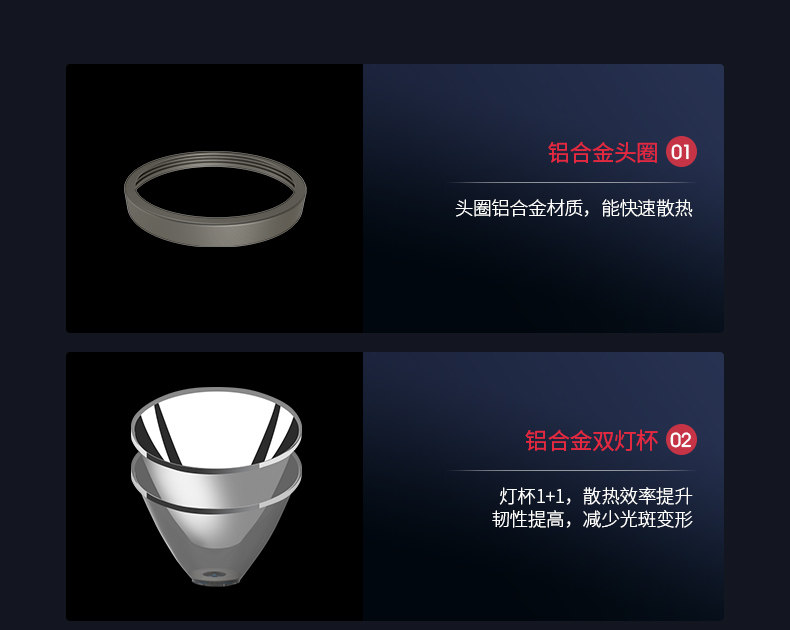Click the text 头圈铝合金材质,能快速散热

pos(574,208)
